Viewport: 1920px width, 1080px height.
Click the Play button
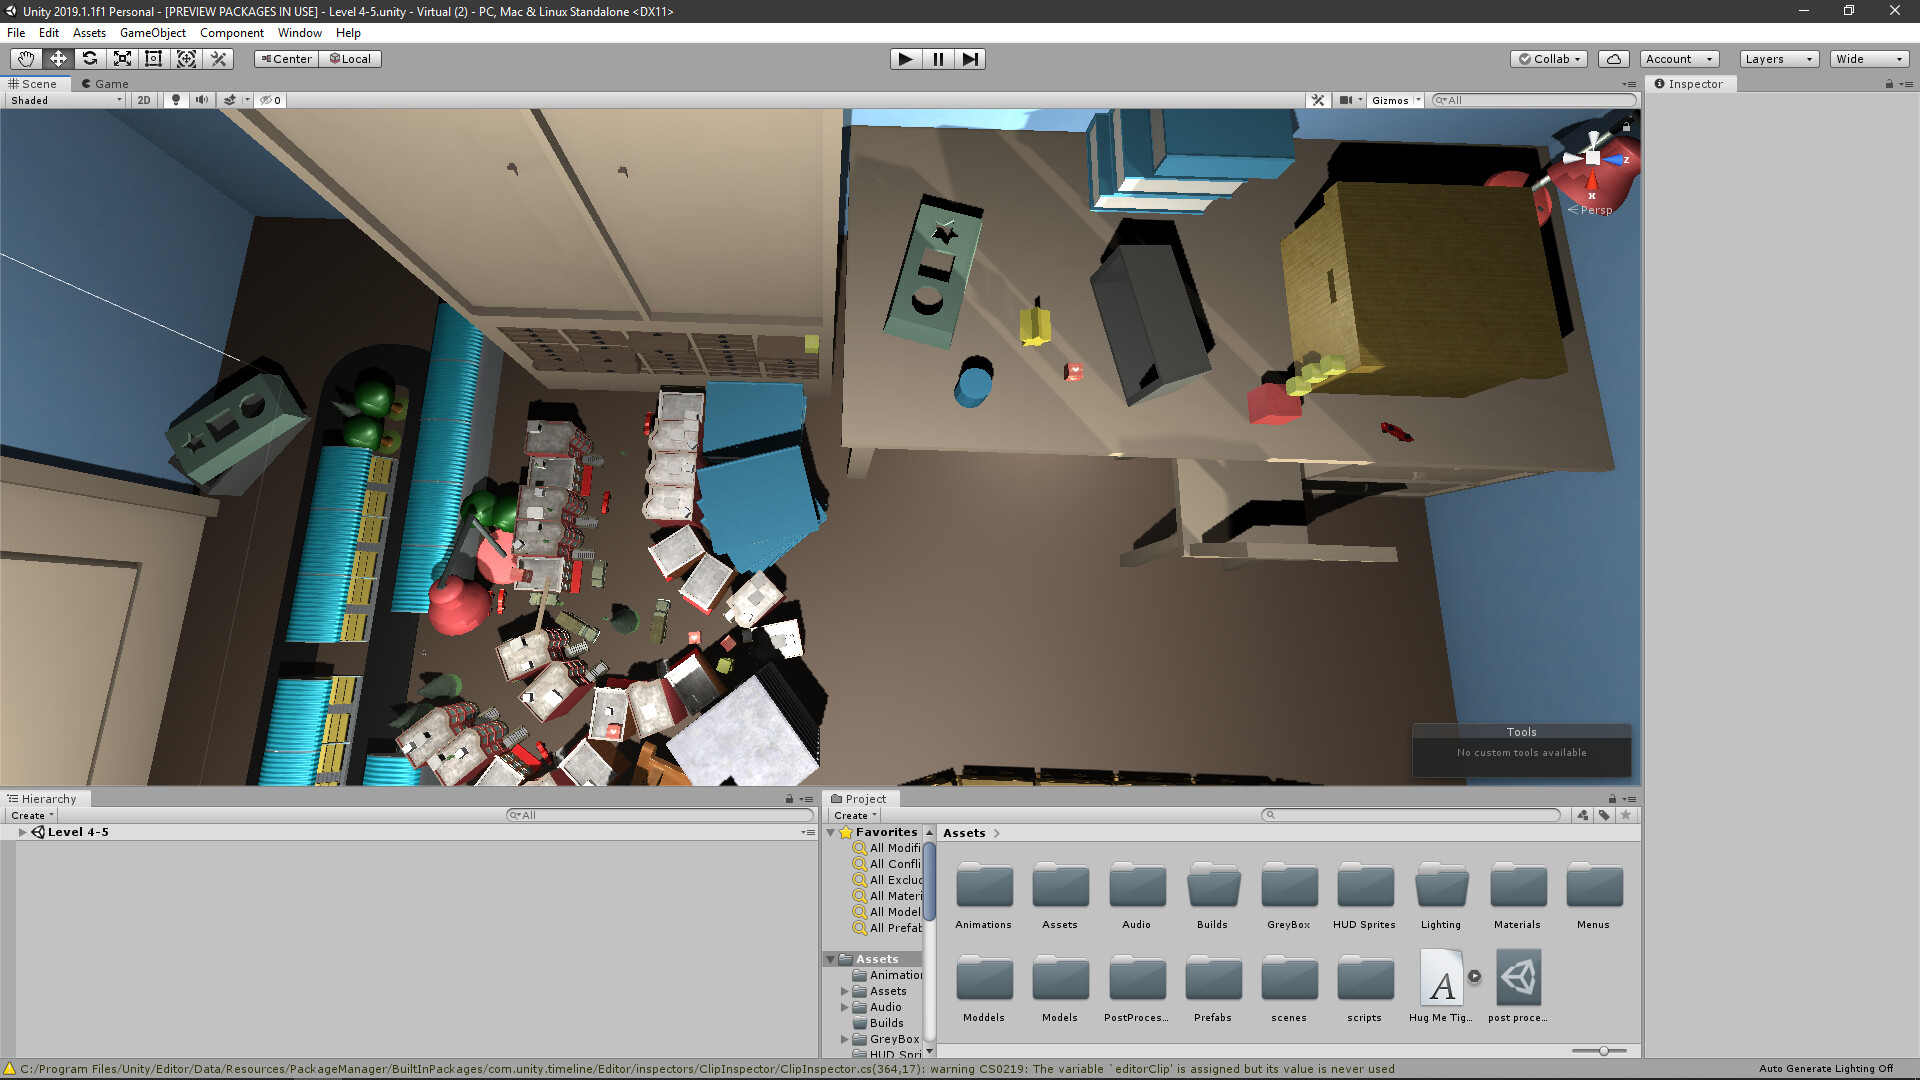[905, 59]
